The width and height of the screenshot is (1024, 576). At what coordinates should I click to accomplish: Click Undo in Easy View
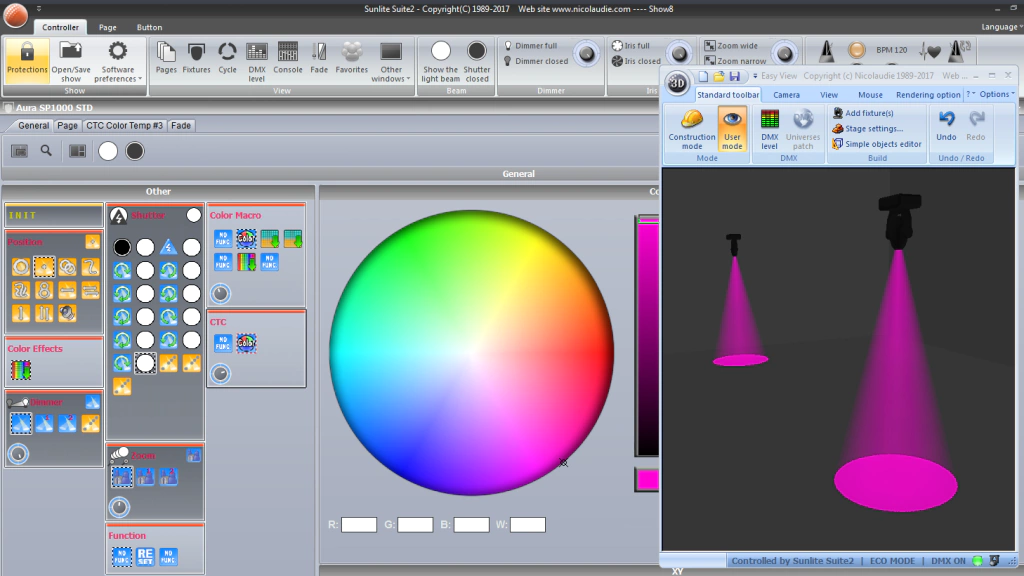point(946,125)
